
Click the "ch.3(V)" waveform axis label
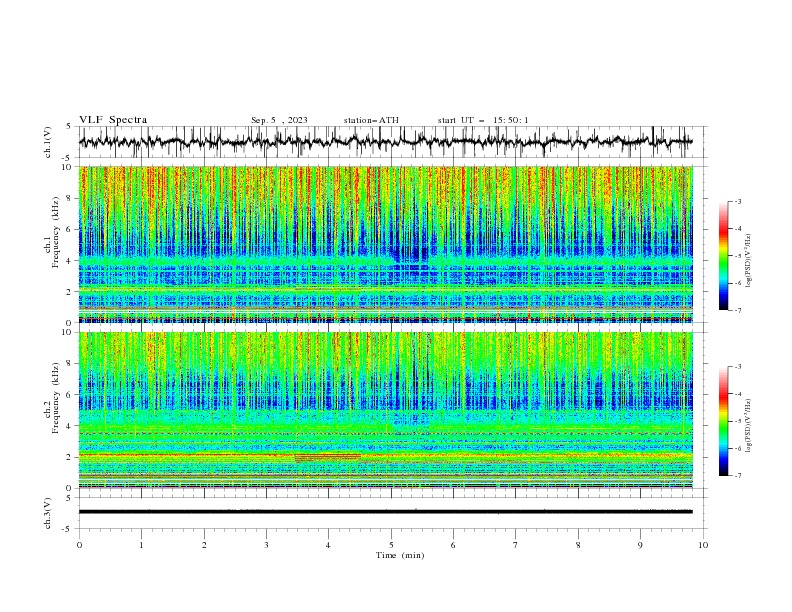click(x=48, y=513)
